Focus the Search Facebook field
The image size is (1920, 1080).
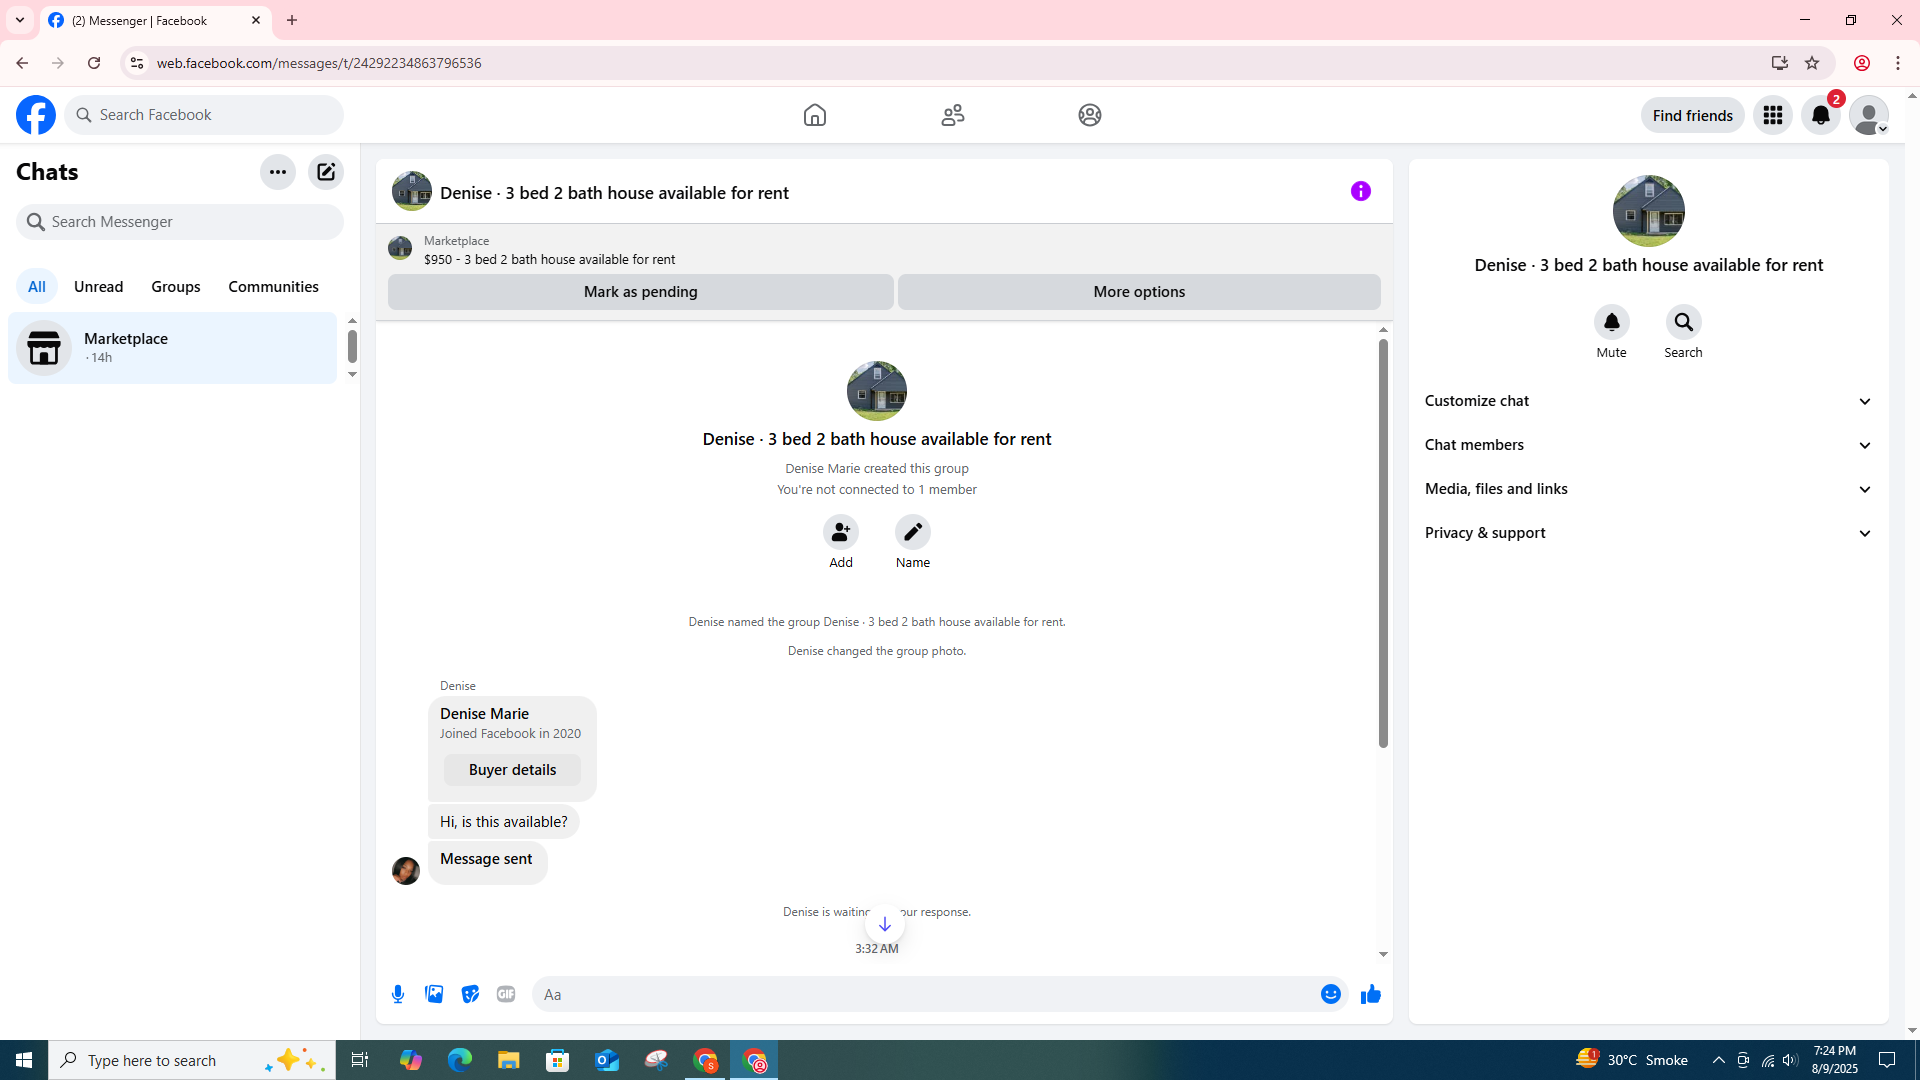point(205,115)
